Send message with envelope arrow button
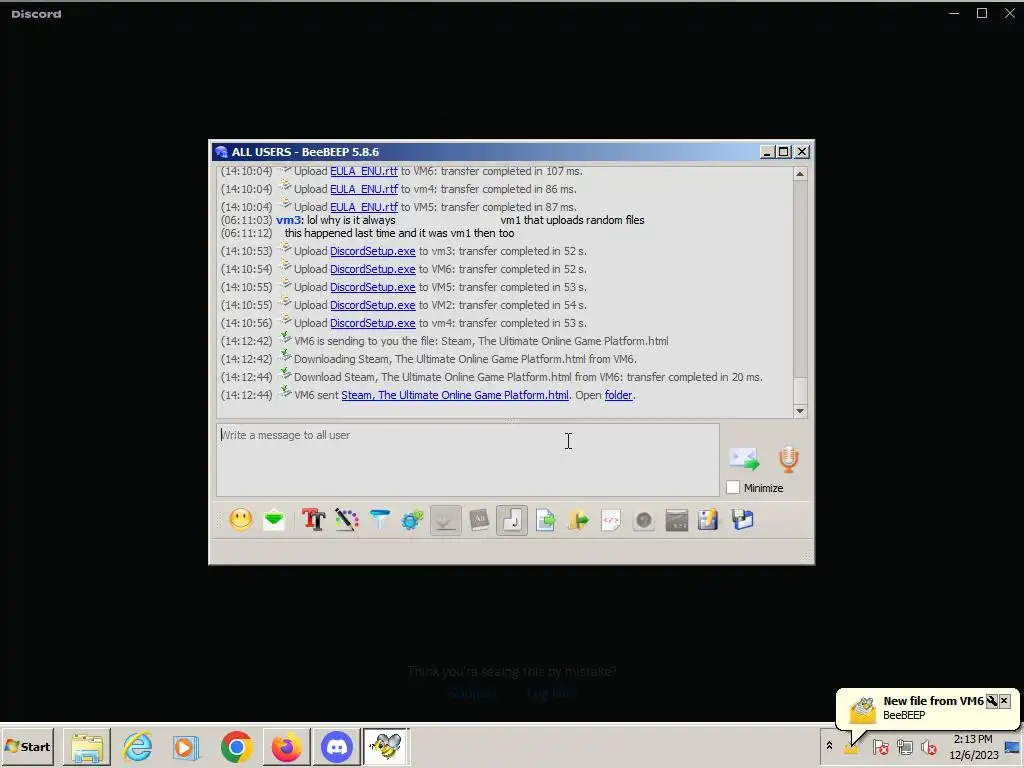The image size is (1024, 768). click(744, 459)
